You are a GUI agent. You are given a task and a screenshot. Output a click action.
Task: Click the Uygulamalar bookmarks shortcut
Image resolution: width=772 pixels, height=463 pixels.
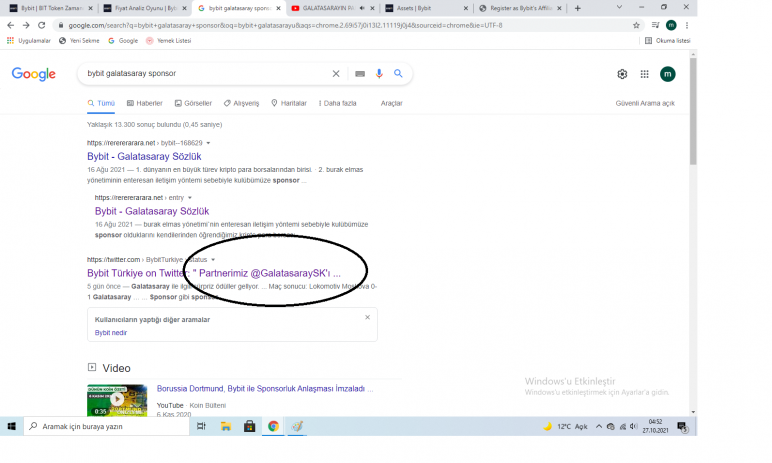point(29,41)
